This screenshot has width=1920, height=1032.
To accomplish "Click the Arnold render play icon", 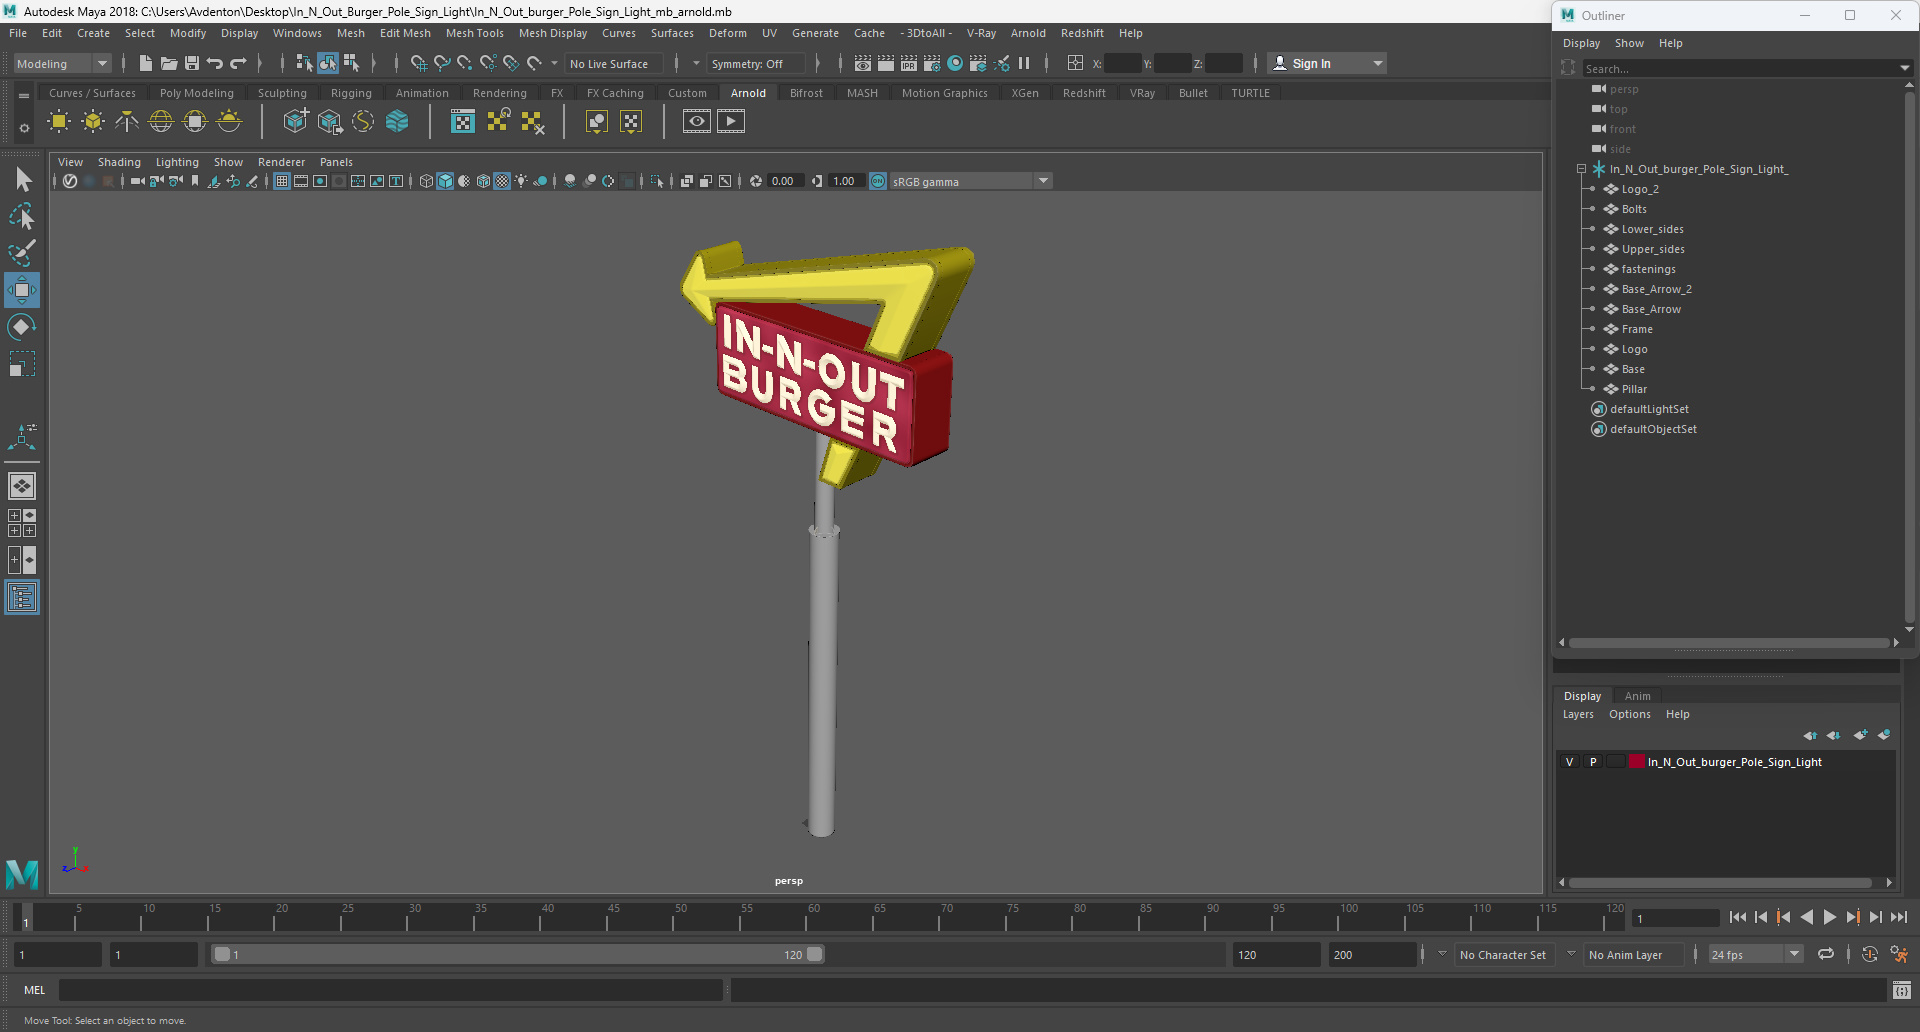I will tap(731, 122).
